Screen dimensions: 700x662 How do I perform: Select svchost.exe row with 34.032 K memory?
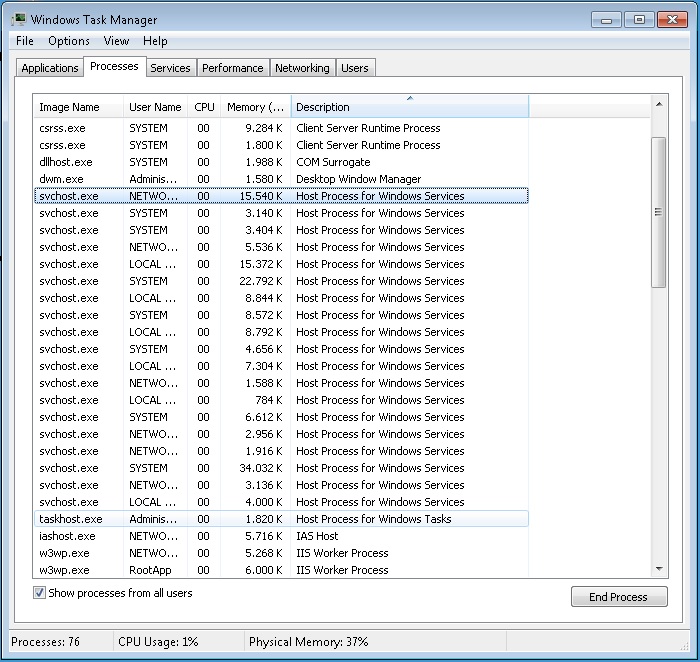(x=281, y=467)
